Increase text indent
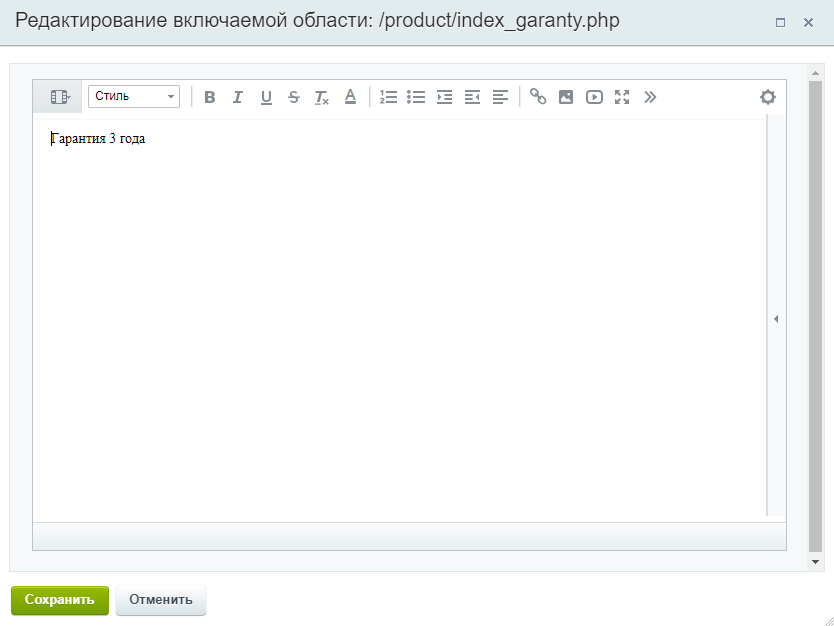 444,97
